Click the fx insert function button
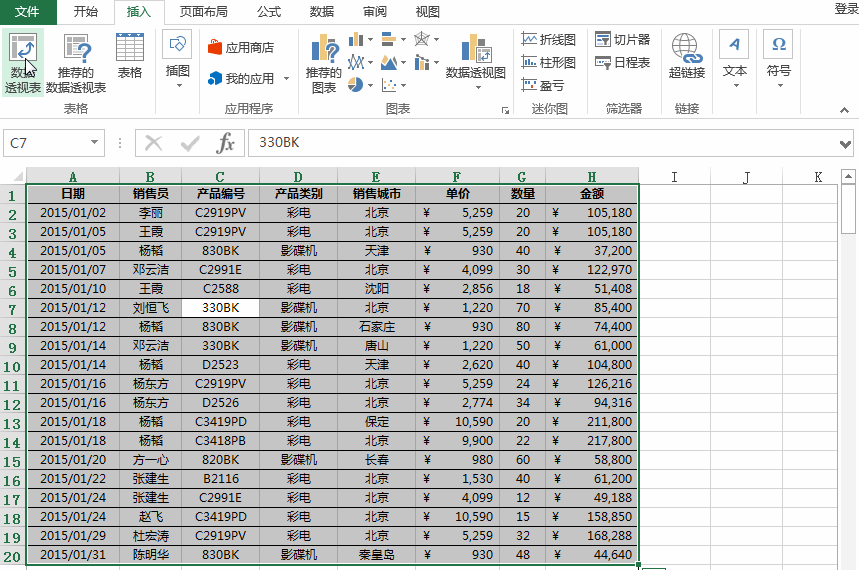 (x=225, y=144)
